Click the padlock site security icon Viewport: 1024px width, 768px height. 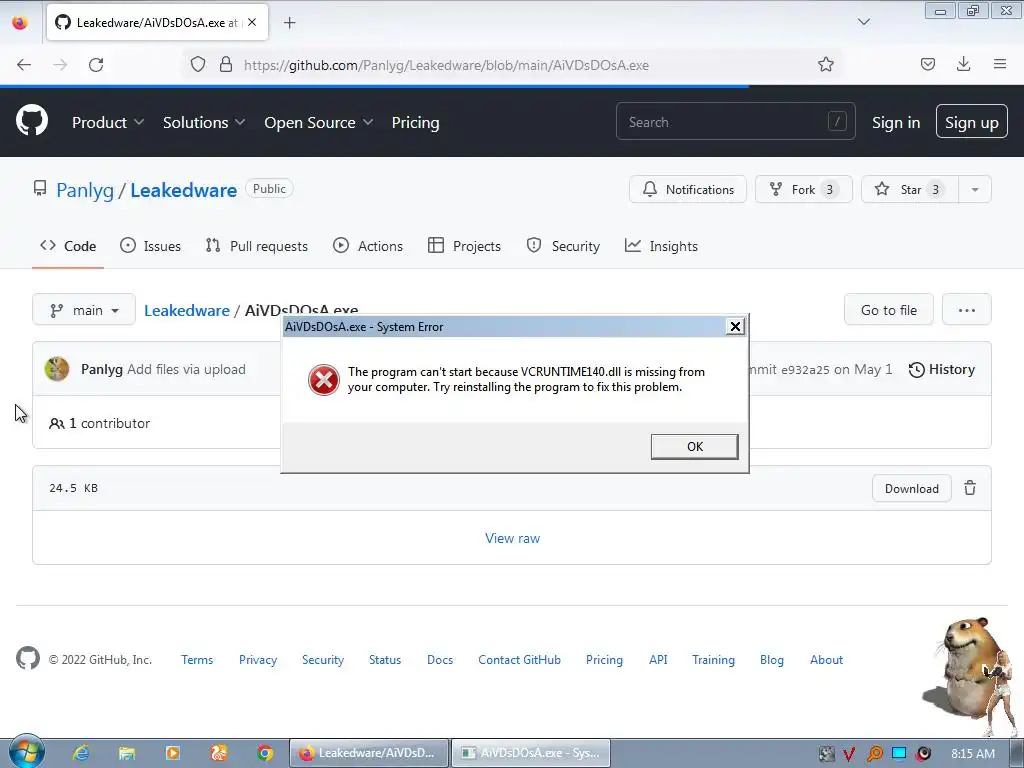(226, 65)
